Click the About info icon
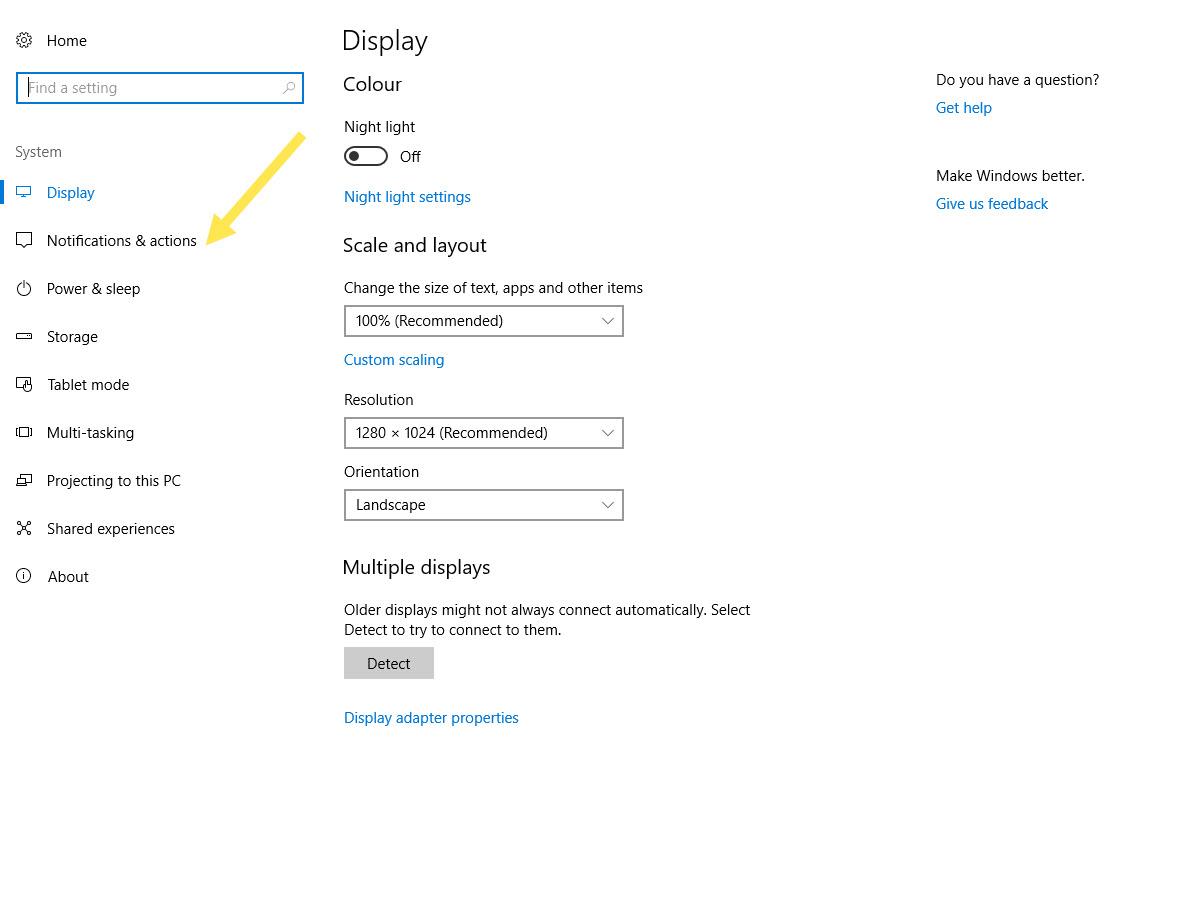Image resolution: width=1200 pixels, height=900 pixels. click(24, 577)
